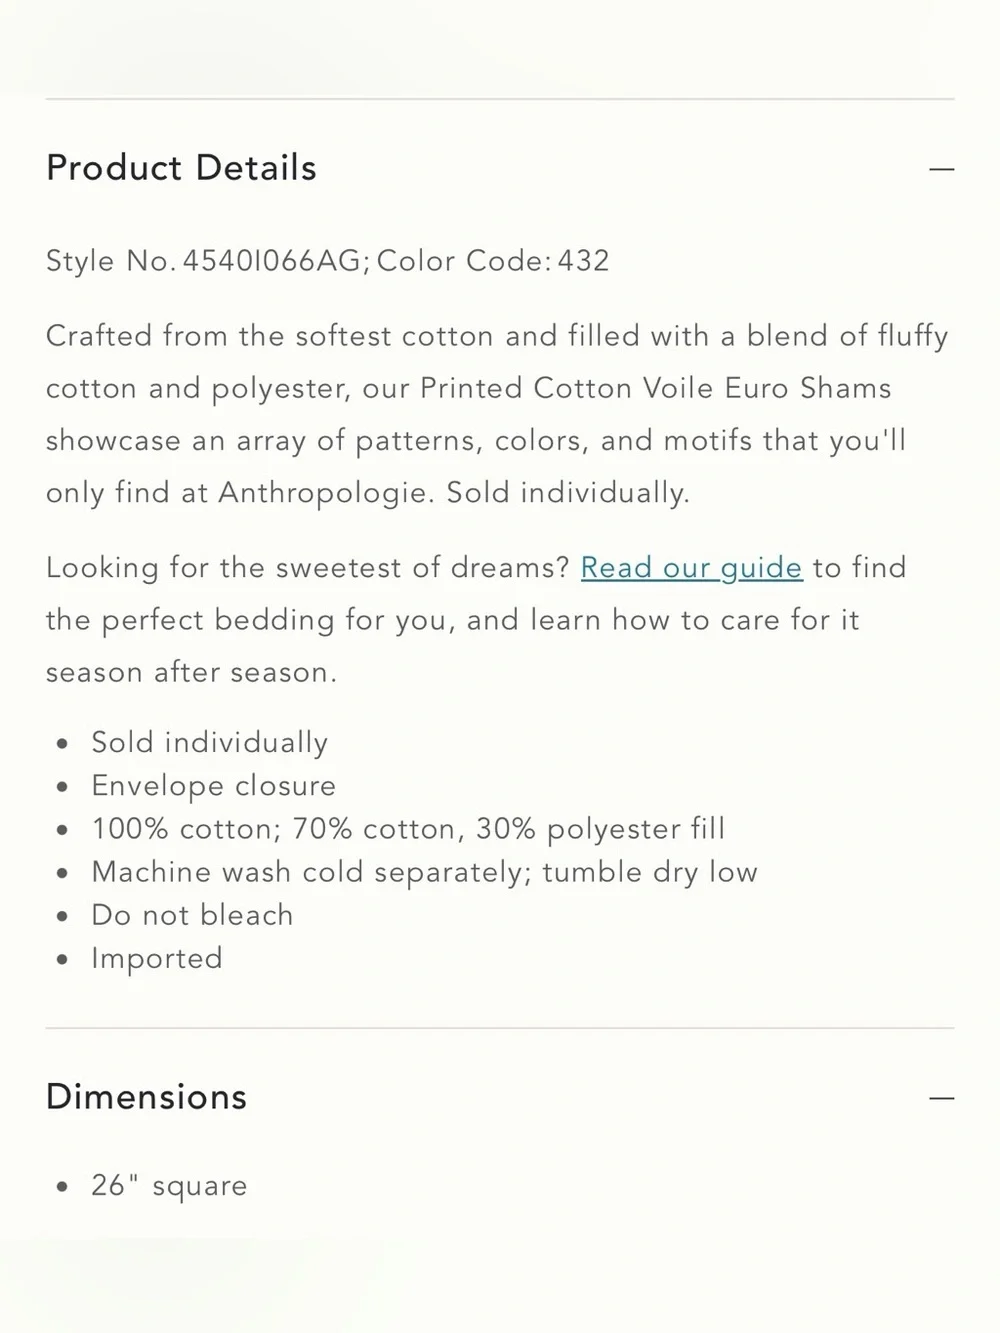Image resolution: width=1000 pixels, height=1333 pixels.
Task: Click the Dimensions heading
Action: (146, 1097)
